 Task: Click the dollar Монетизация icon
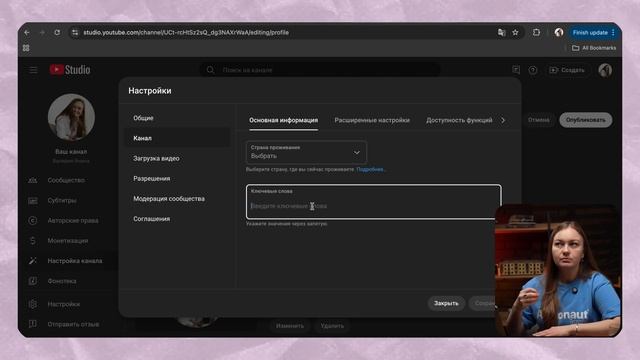33,241
